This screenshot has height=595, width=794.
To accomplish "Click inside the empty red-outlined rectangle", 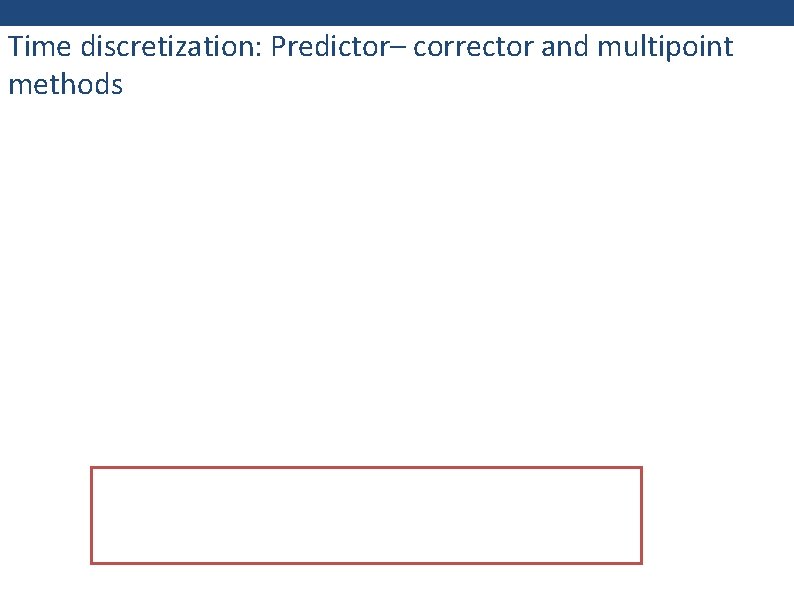I will pyautogui.click(x=366, y=515).
